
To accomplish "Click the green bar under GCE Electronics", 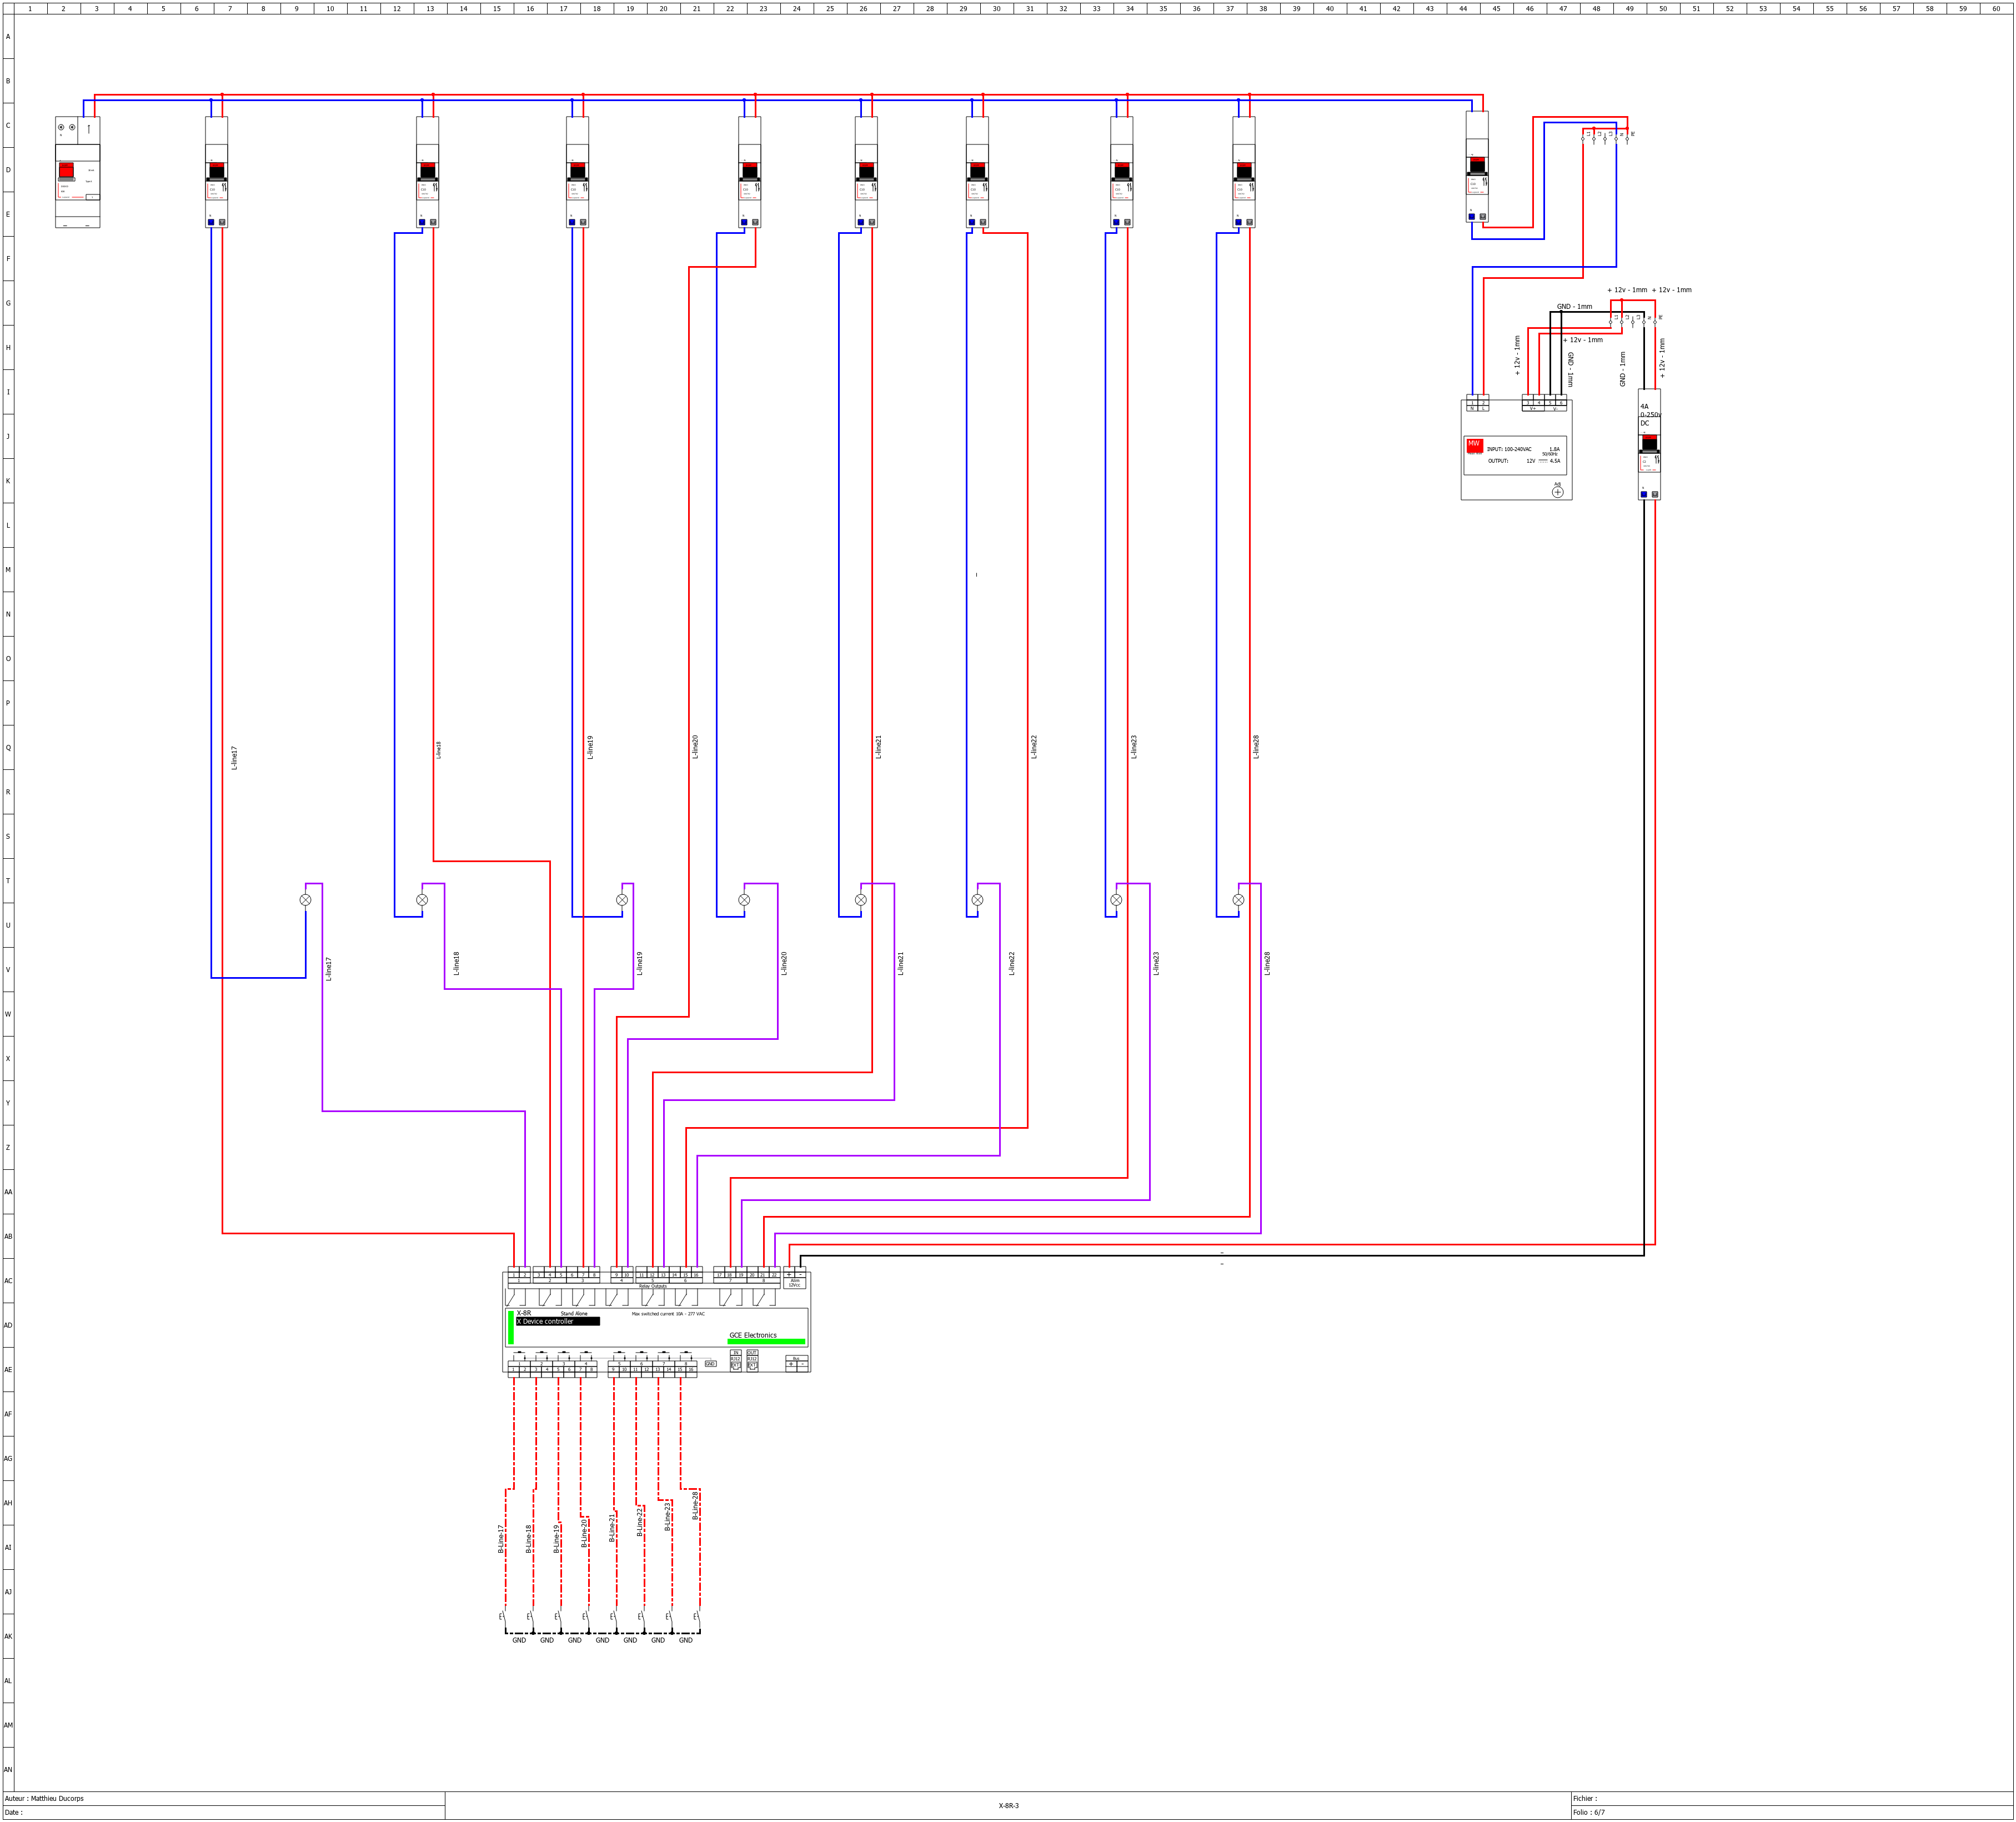I will coord(766,1342).
